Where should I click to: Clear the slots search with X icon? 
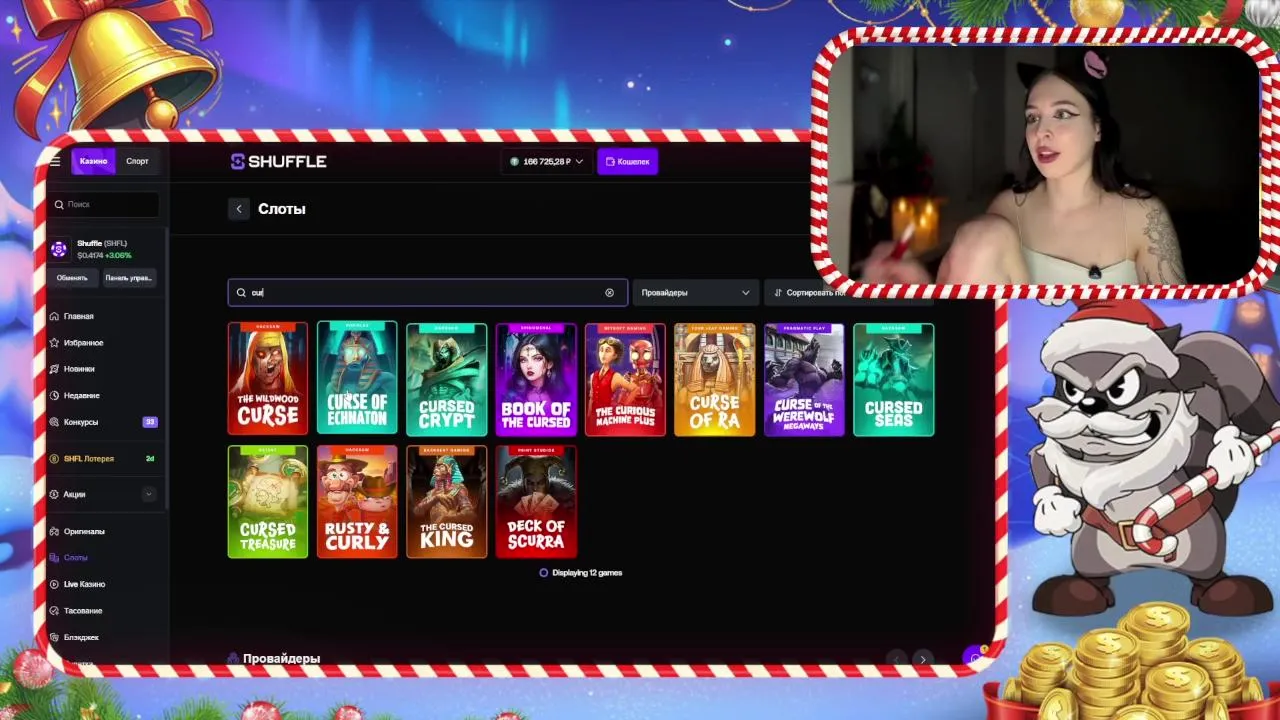point(609,292)
